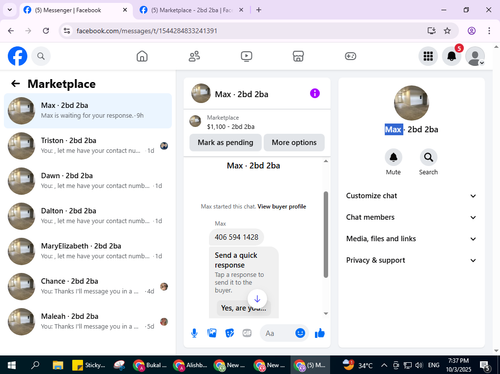Viewport: 500px width, 374px height.
Task: Open the taskbar volume control
Action: 419,365
